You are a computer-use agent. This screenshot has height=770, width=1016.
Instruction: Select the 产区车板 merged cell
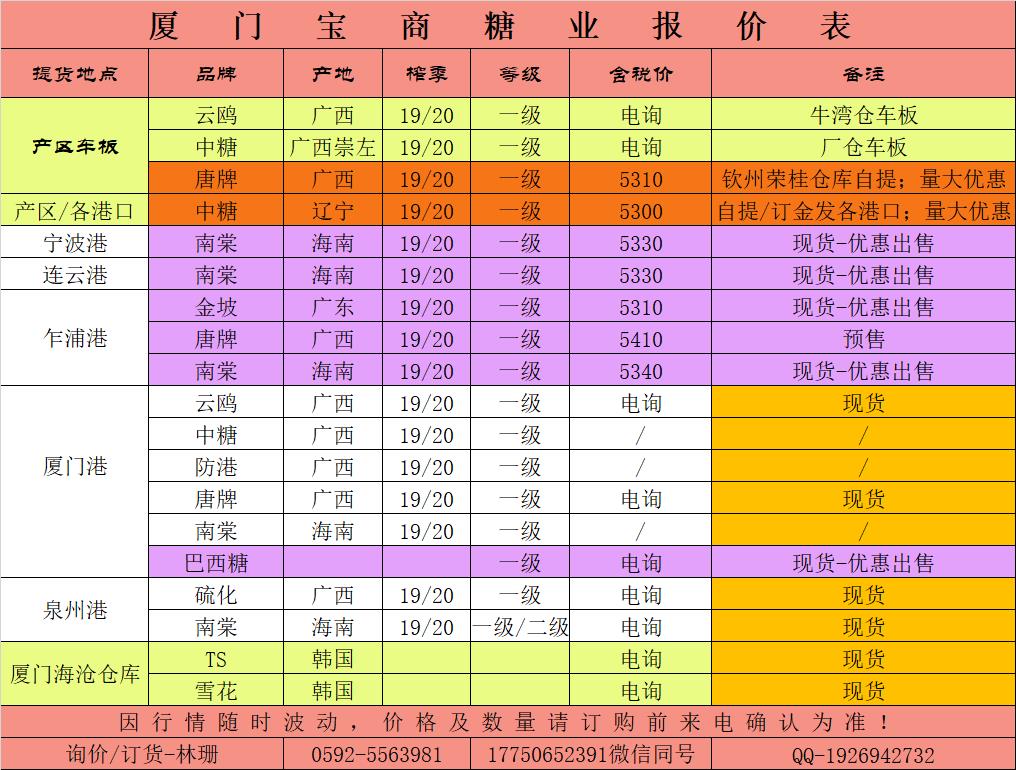click(75, 146)
